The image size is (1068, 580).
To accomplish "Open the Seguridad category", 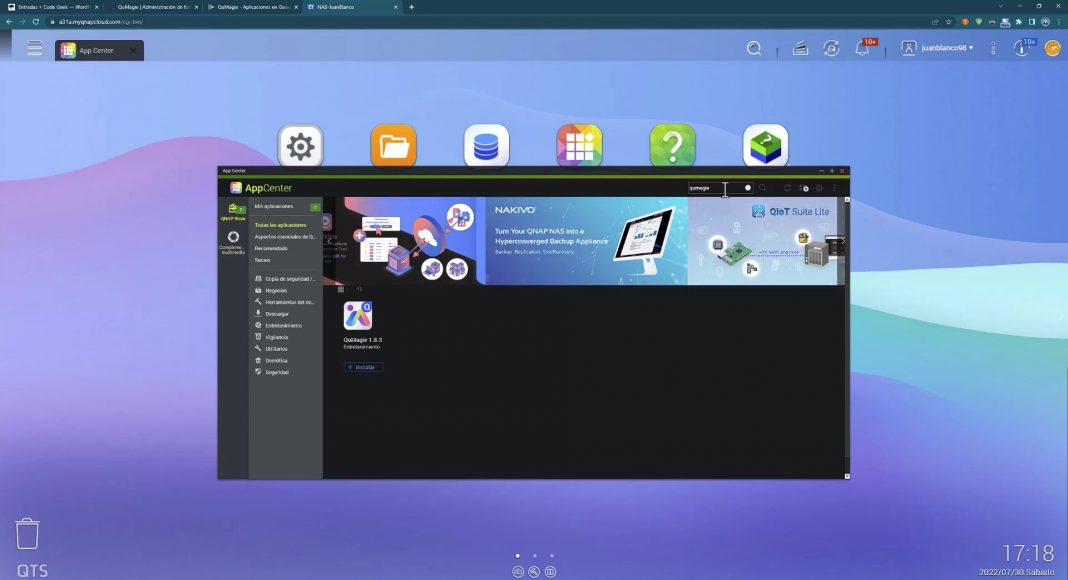I will click(276, 372).
